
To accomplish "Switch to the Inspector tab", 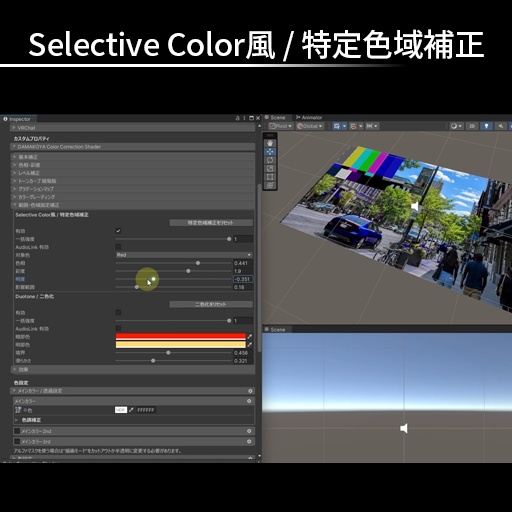I will pos(17,119).
